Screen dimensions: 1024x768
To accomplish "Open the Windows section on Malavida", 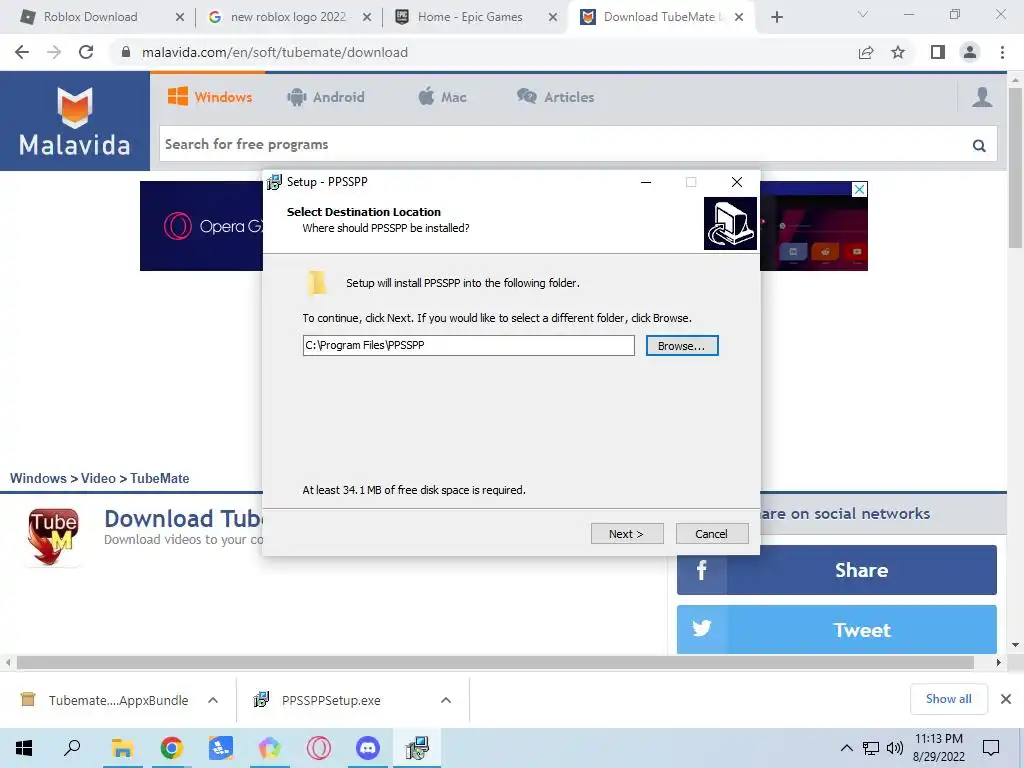I will tap(210, 97).
